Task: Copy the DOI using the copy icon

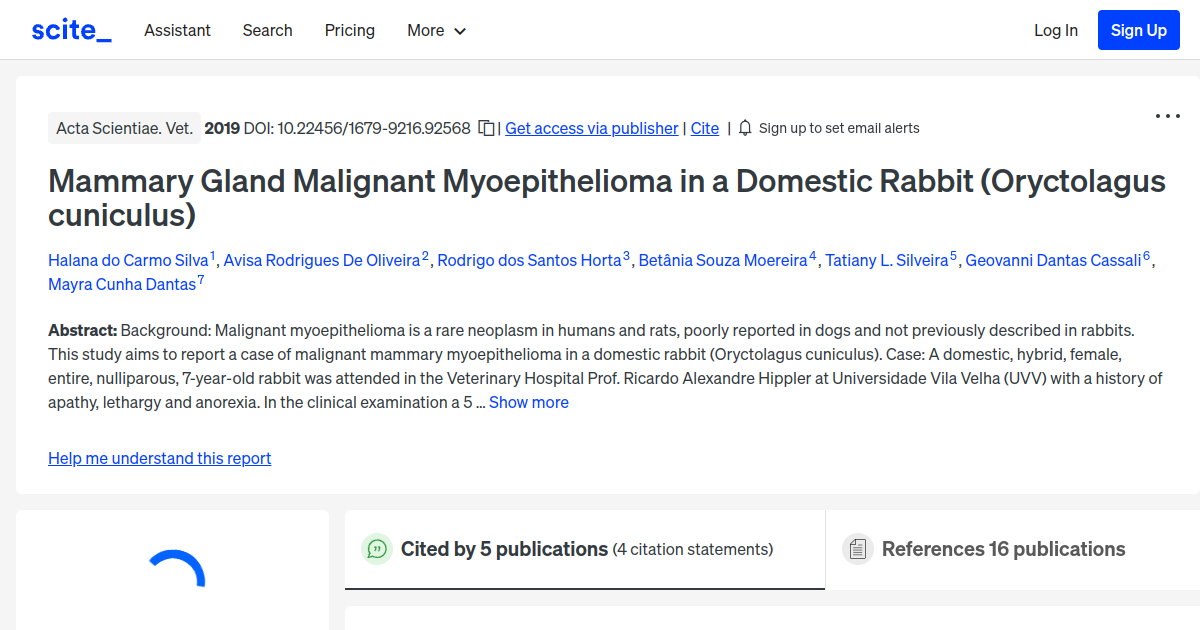Action: coord(486,128)
